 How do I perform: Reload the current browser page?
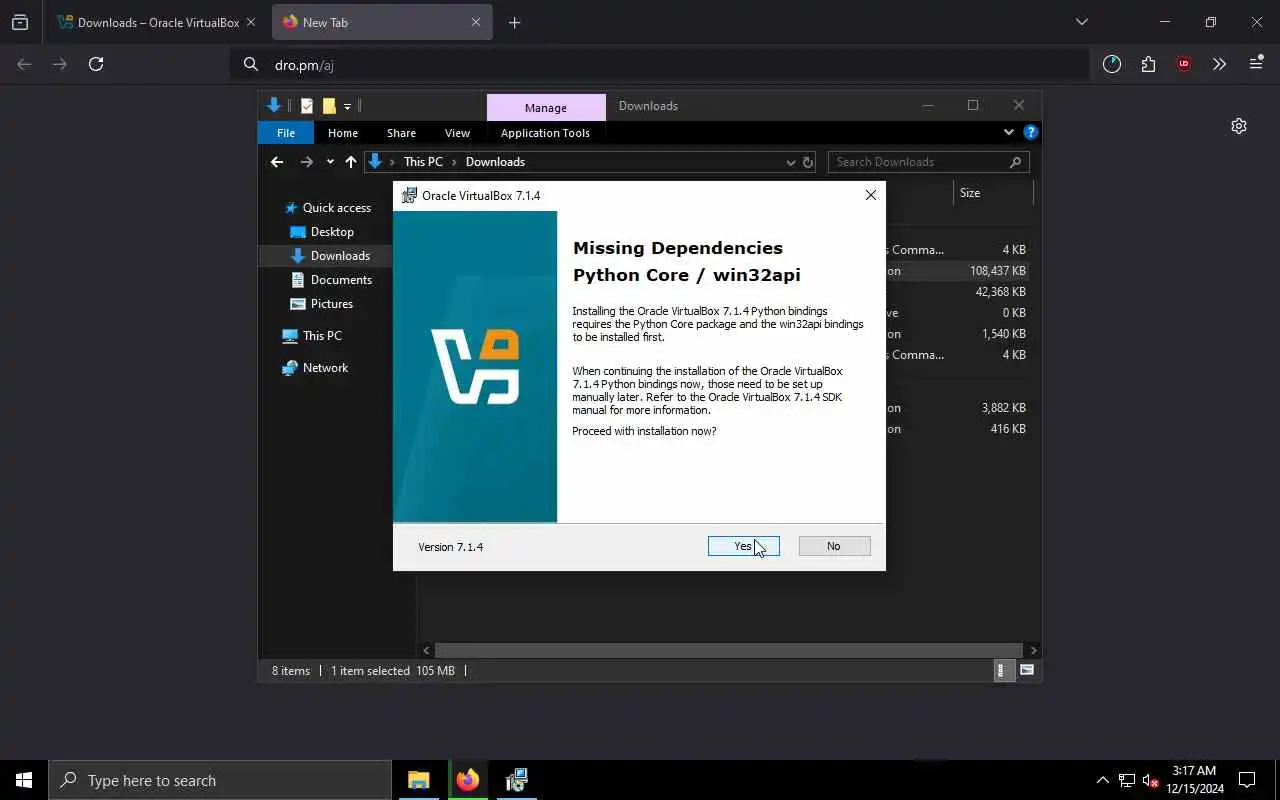[96, 64]
